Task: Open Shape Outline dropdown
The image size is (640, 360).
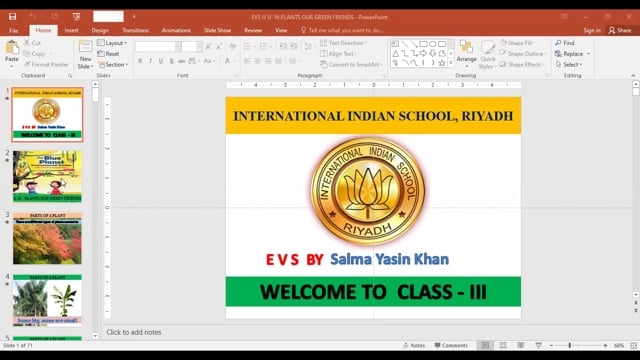Action: pyautogui.click(x=523, y=53)
